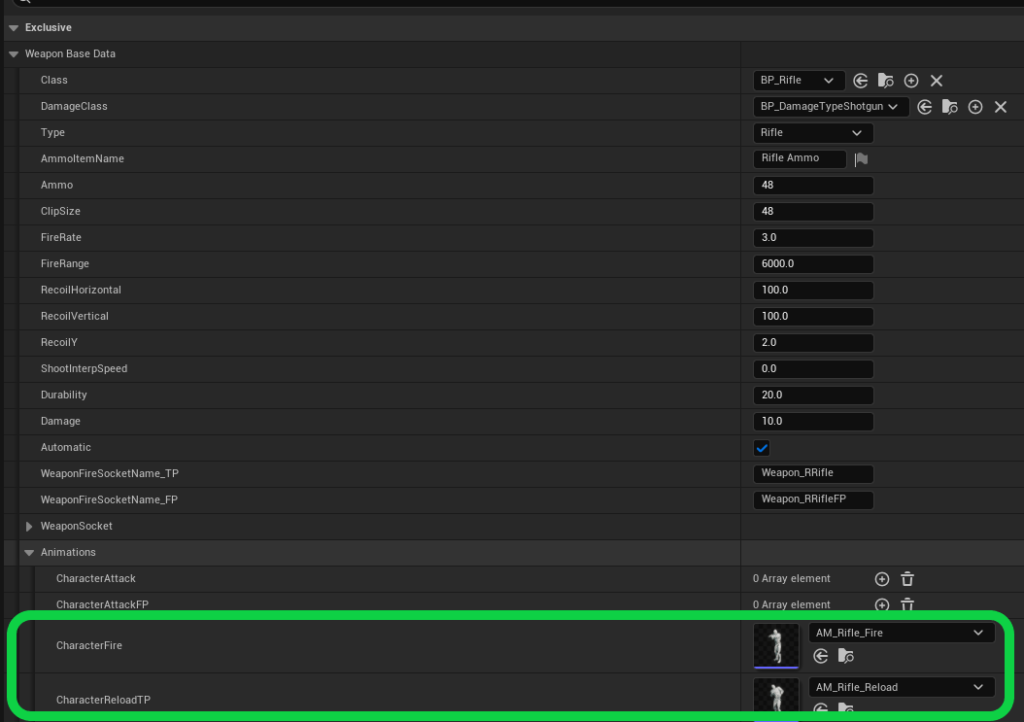Open the AM_Rifle_Fire asset dropdown
Screen dimensions: 1024x722
[x=901, y=633]
